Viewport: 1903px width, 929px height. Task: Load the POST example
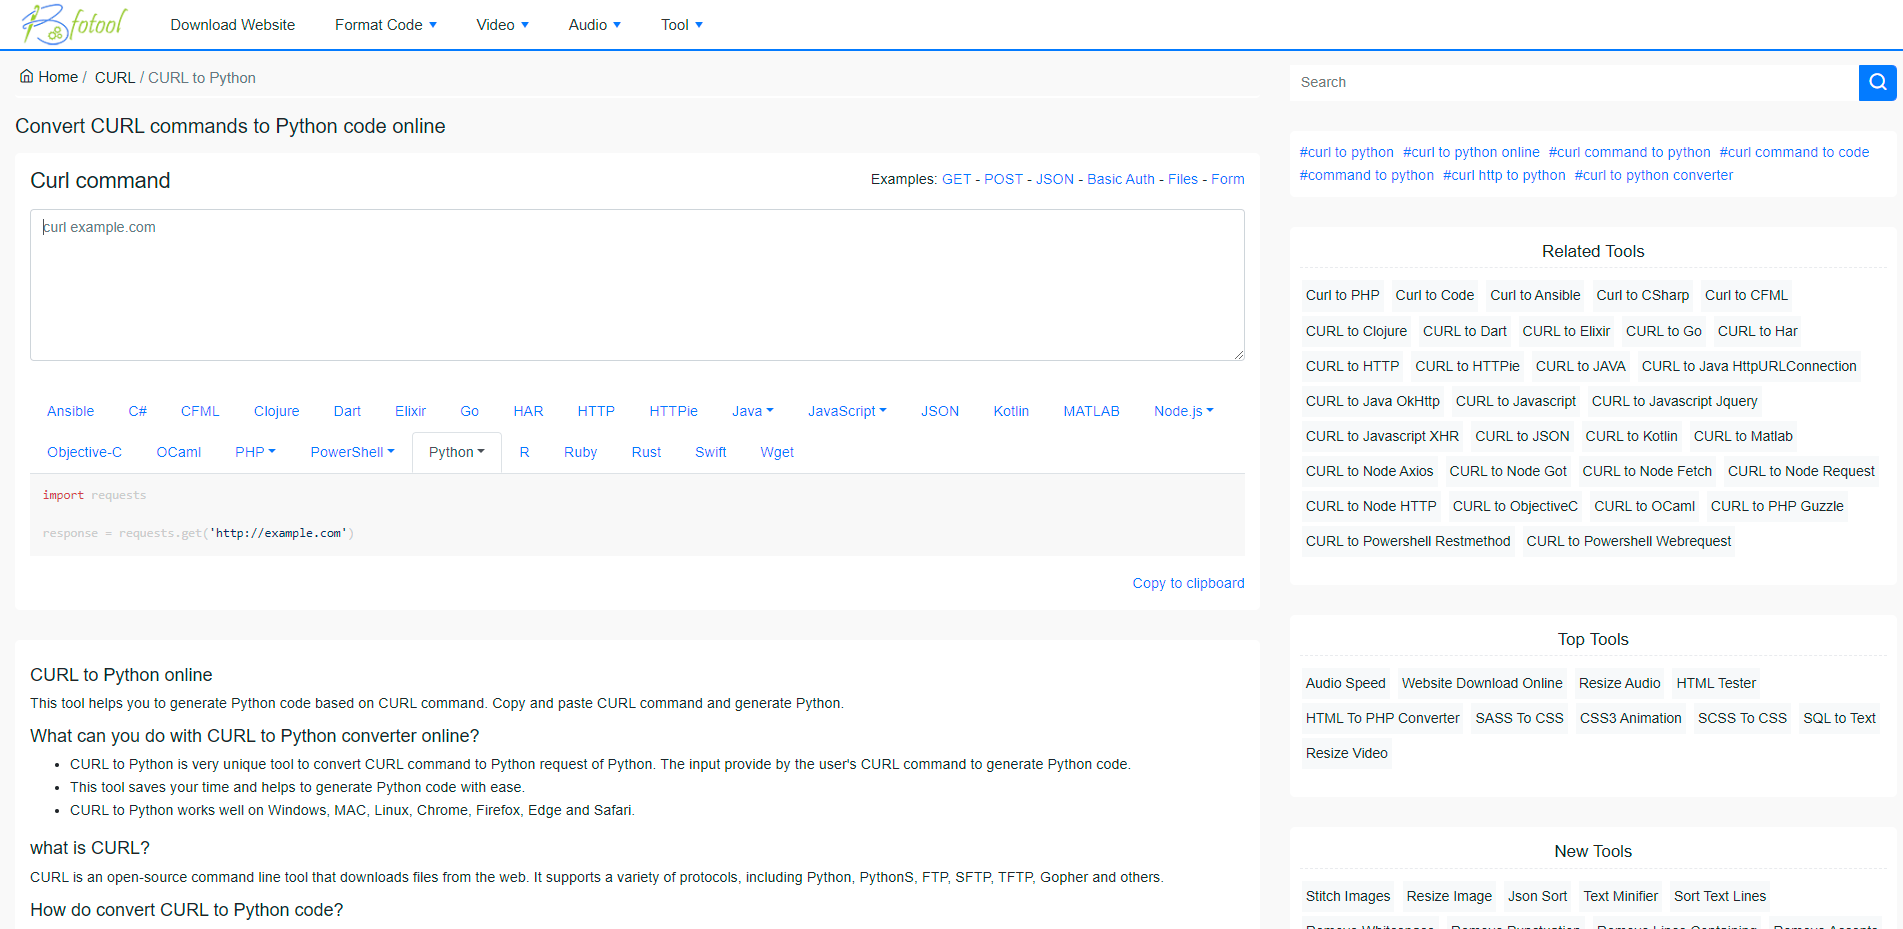[x=1003, y=179]
